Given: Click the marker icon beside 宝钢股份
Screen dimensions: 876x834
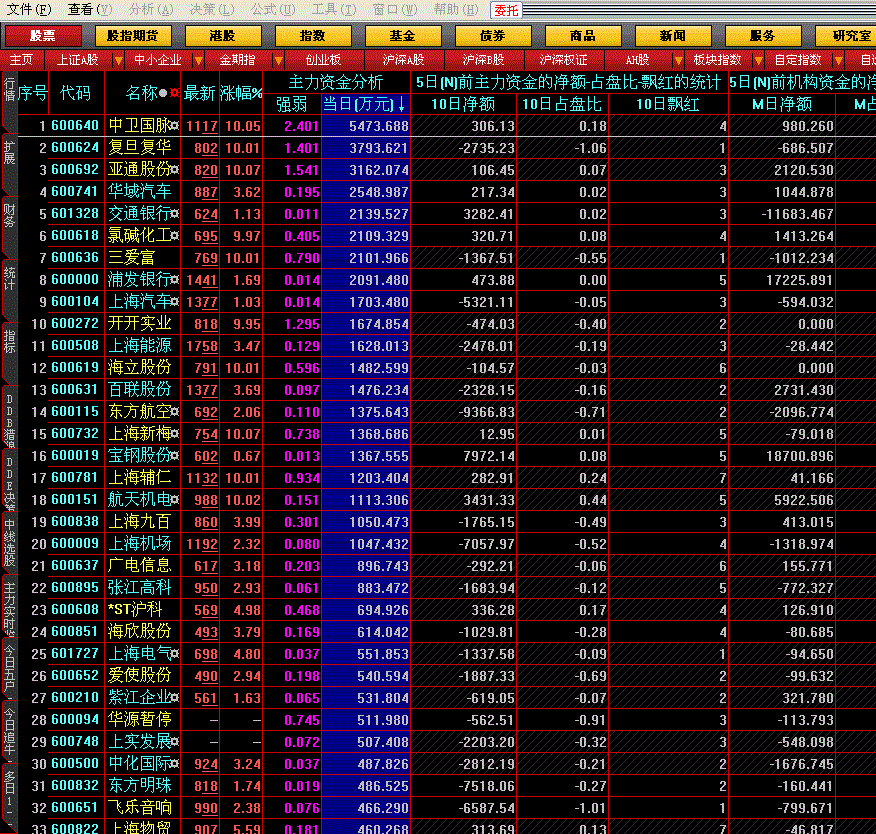Looking at the screenshot, I should 175,456.
